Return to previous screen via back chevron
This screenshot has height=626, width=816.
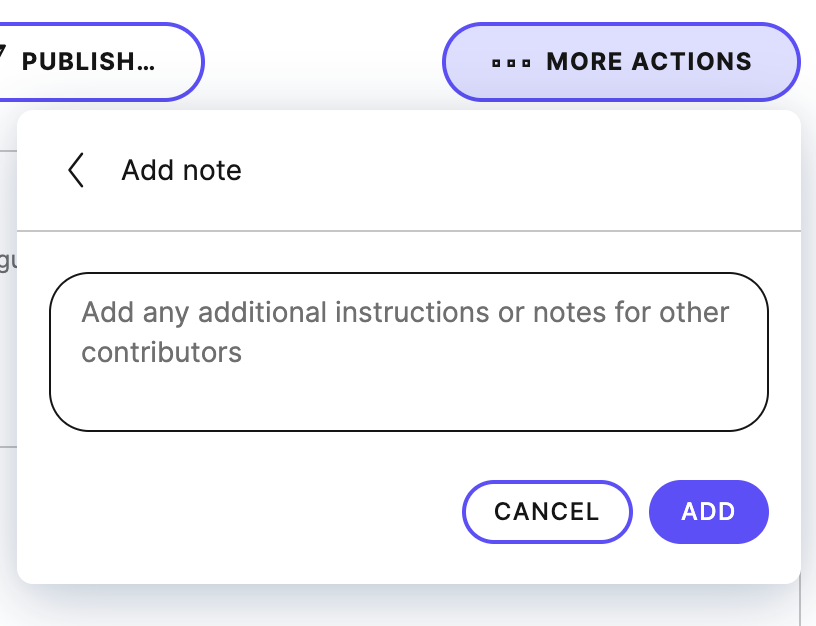(75, 170)
